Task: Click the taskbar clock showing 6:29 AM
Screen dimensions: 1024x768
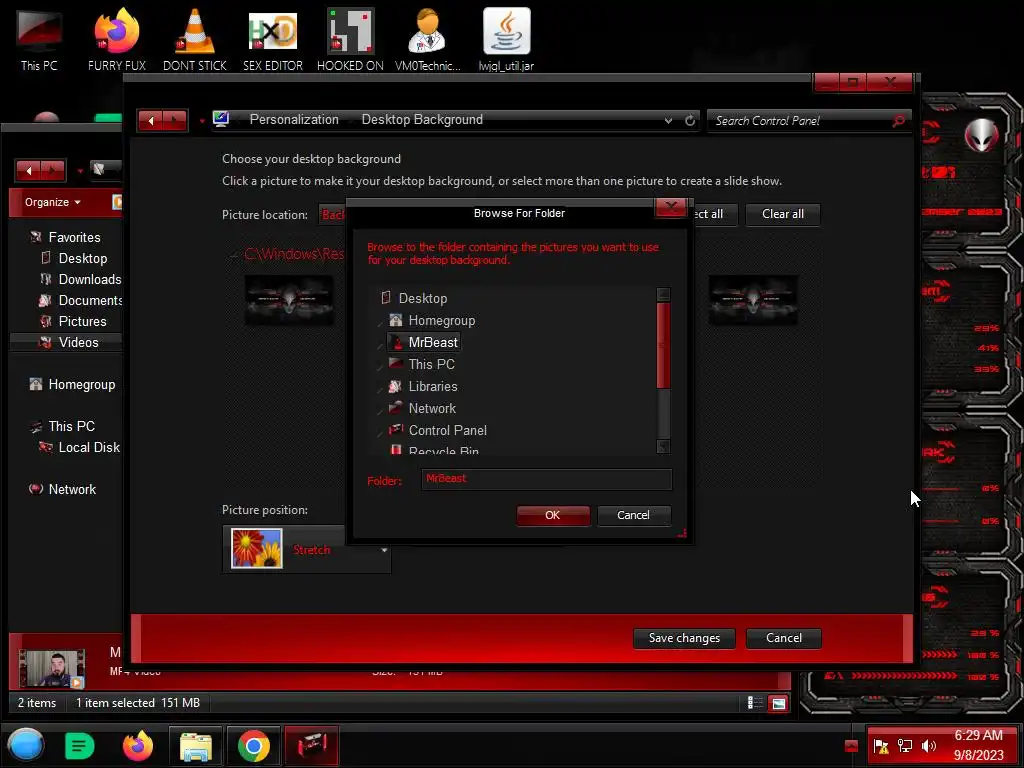Action: click(978, 735)
